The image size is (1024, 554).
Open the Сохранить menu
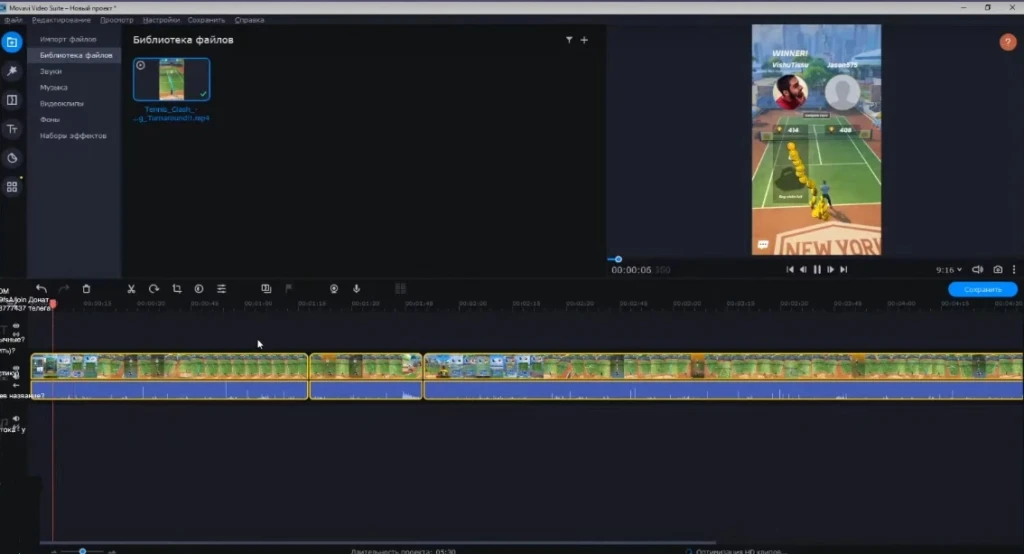click(x=206, y=20)
